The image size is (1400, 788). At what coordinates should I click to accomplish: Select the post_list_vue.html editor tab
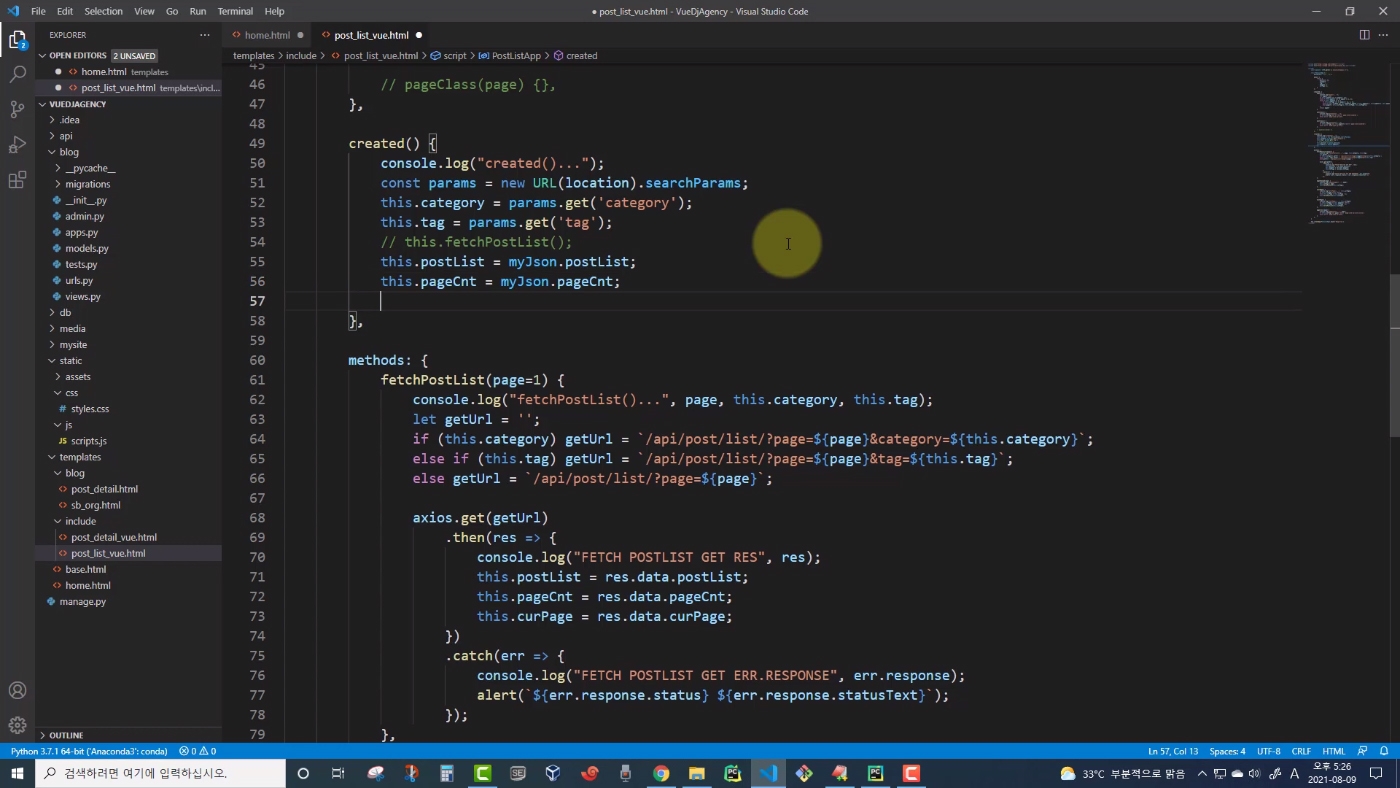pos(371,35)
